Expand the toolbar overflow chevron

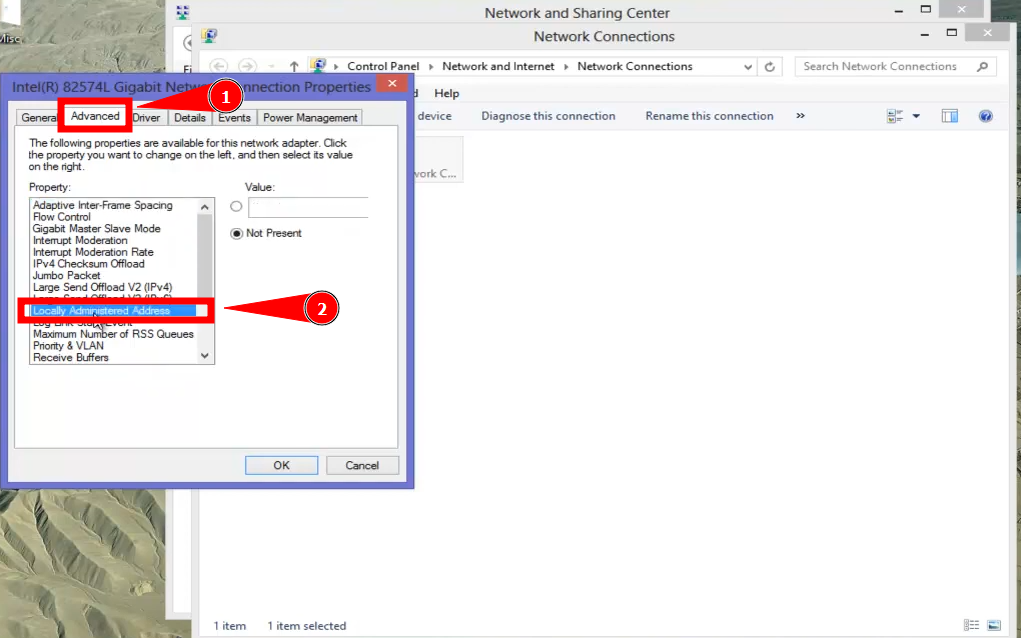(x=800, y=116)
